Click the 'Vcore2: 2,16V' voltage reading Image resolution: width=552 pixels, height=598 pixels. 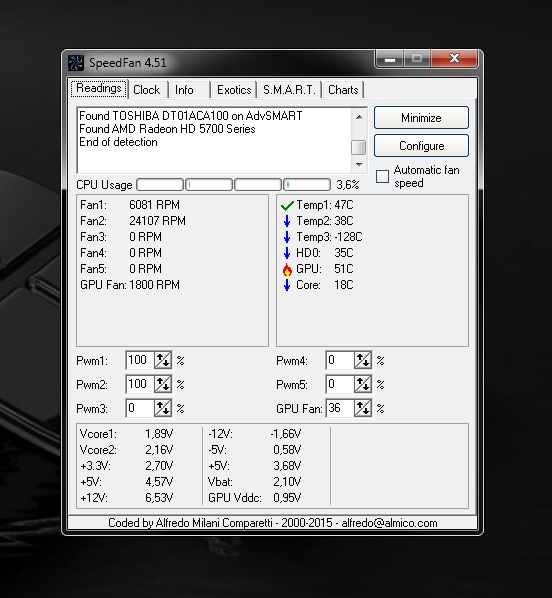tap(126, 450)
